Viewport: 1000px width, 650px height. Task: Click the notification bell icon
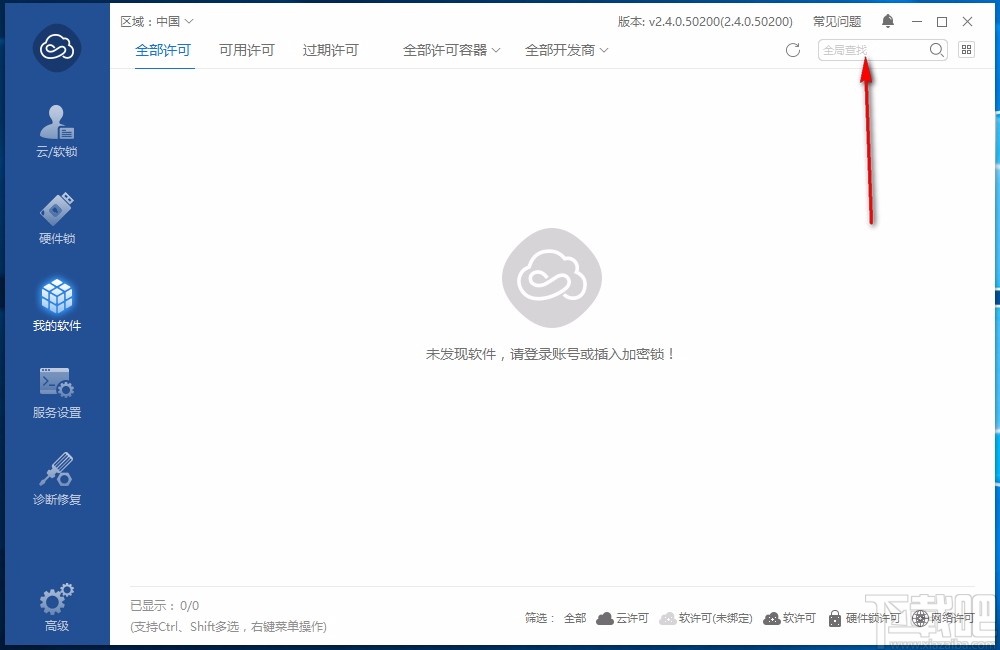pos(888,20)
